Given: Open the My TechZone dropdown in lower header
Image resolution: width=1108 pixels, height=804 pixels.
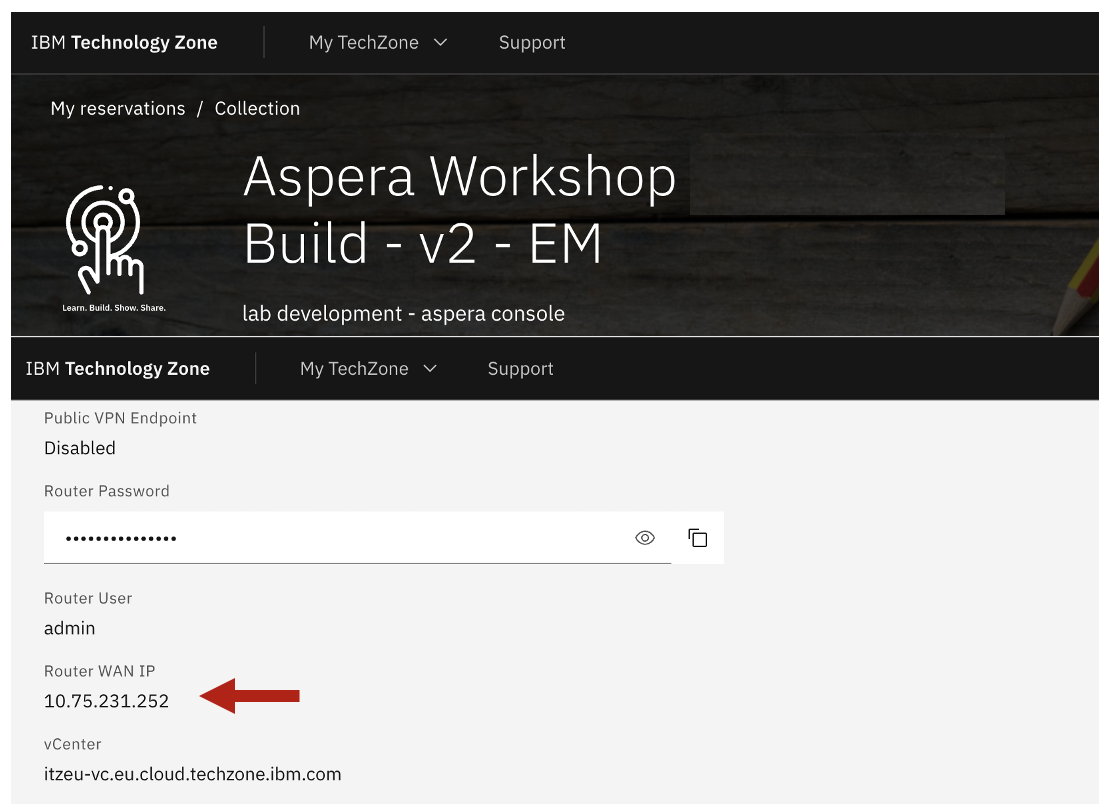Looking at the screenshot, I should (x=368, y=369).
